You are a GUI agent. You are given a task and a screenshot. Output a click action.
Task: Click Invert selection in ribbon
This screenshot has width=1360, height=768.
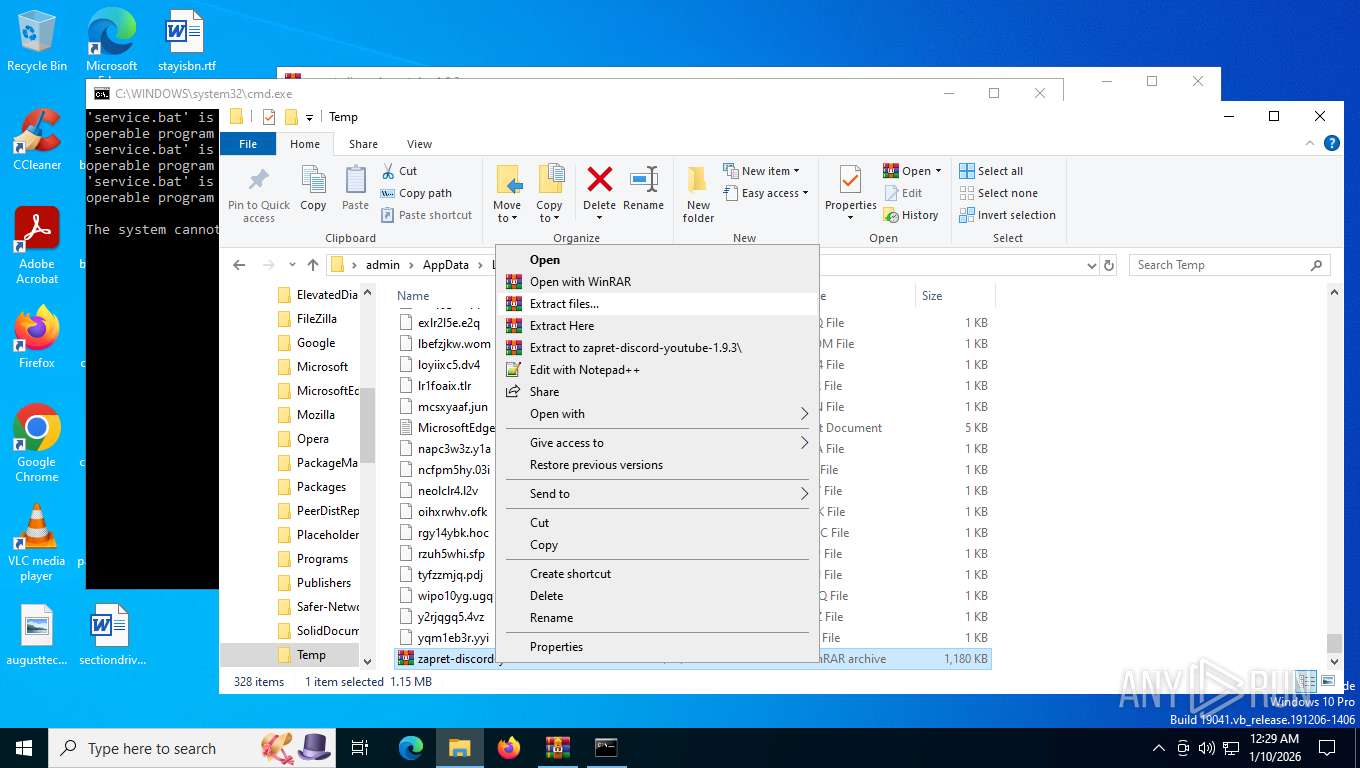pyautogui.click(x=1007, y=215)
